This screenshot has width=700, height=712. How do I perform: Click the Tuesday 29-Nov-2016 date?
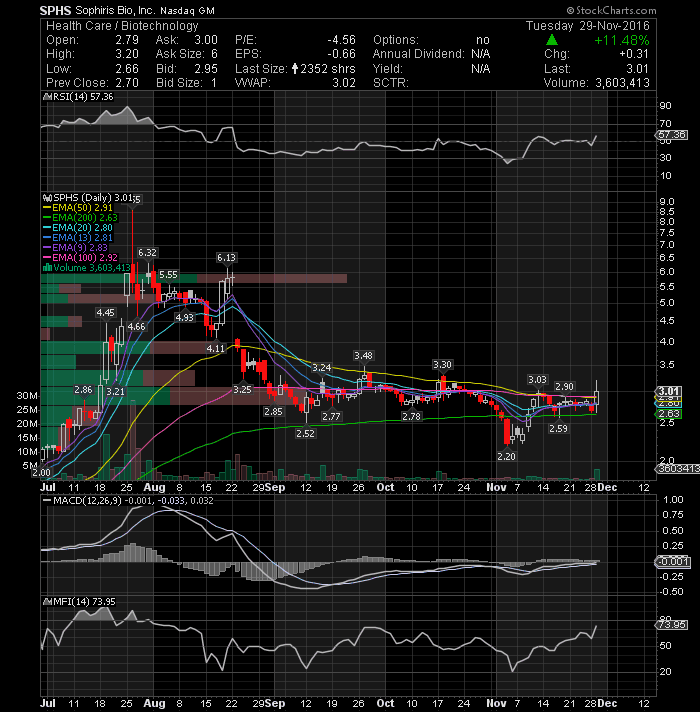(588, 26)
